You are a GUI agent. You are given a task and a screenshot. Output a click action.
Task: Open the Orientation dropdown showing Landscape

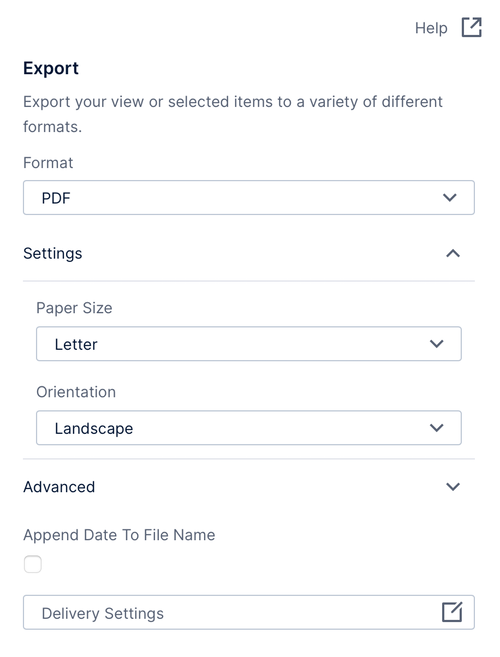pos(249,428)
